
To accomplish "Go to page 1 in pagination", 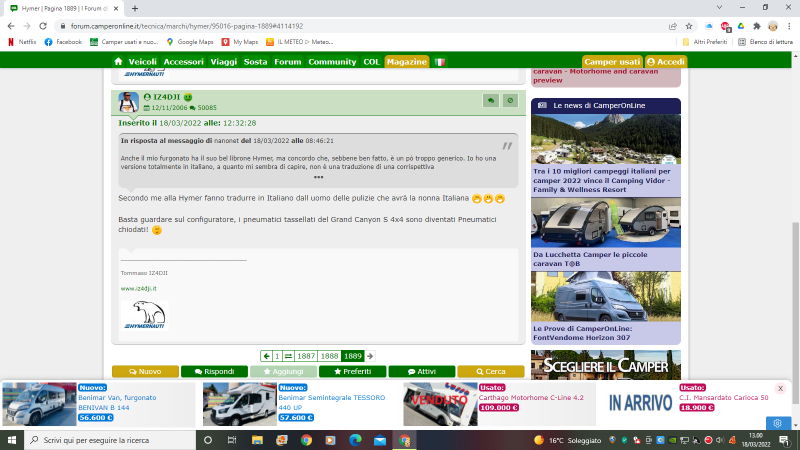I will point(277,356).
